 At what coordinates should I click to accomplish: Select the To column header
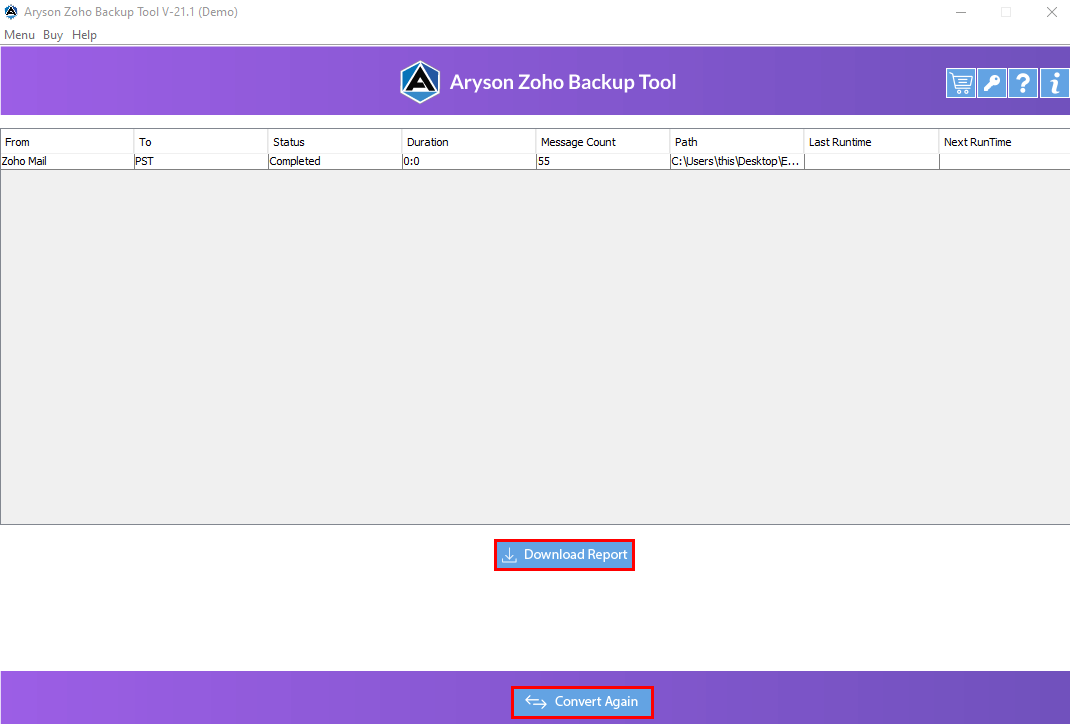tap(201, 142)
